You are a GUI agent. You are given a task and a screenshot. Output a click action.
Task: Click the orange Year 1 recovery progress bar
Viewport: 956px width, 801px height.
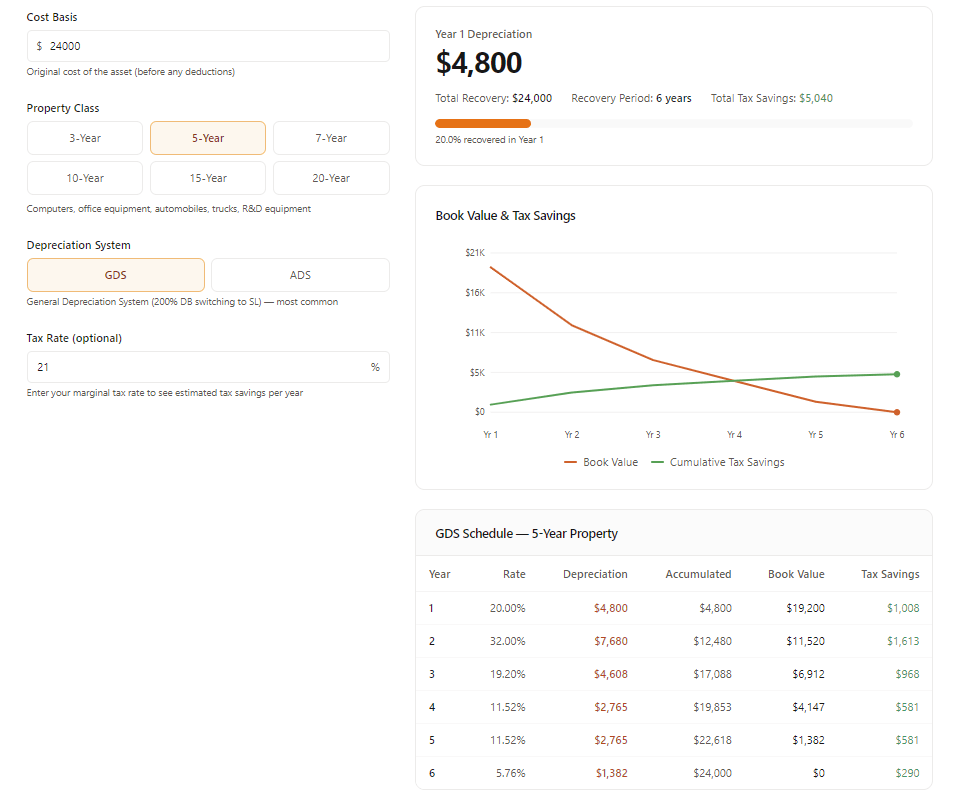click(483, 123)
